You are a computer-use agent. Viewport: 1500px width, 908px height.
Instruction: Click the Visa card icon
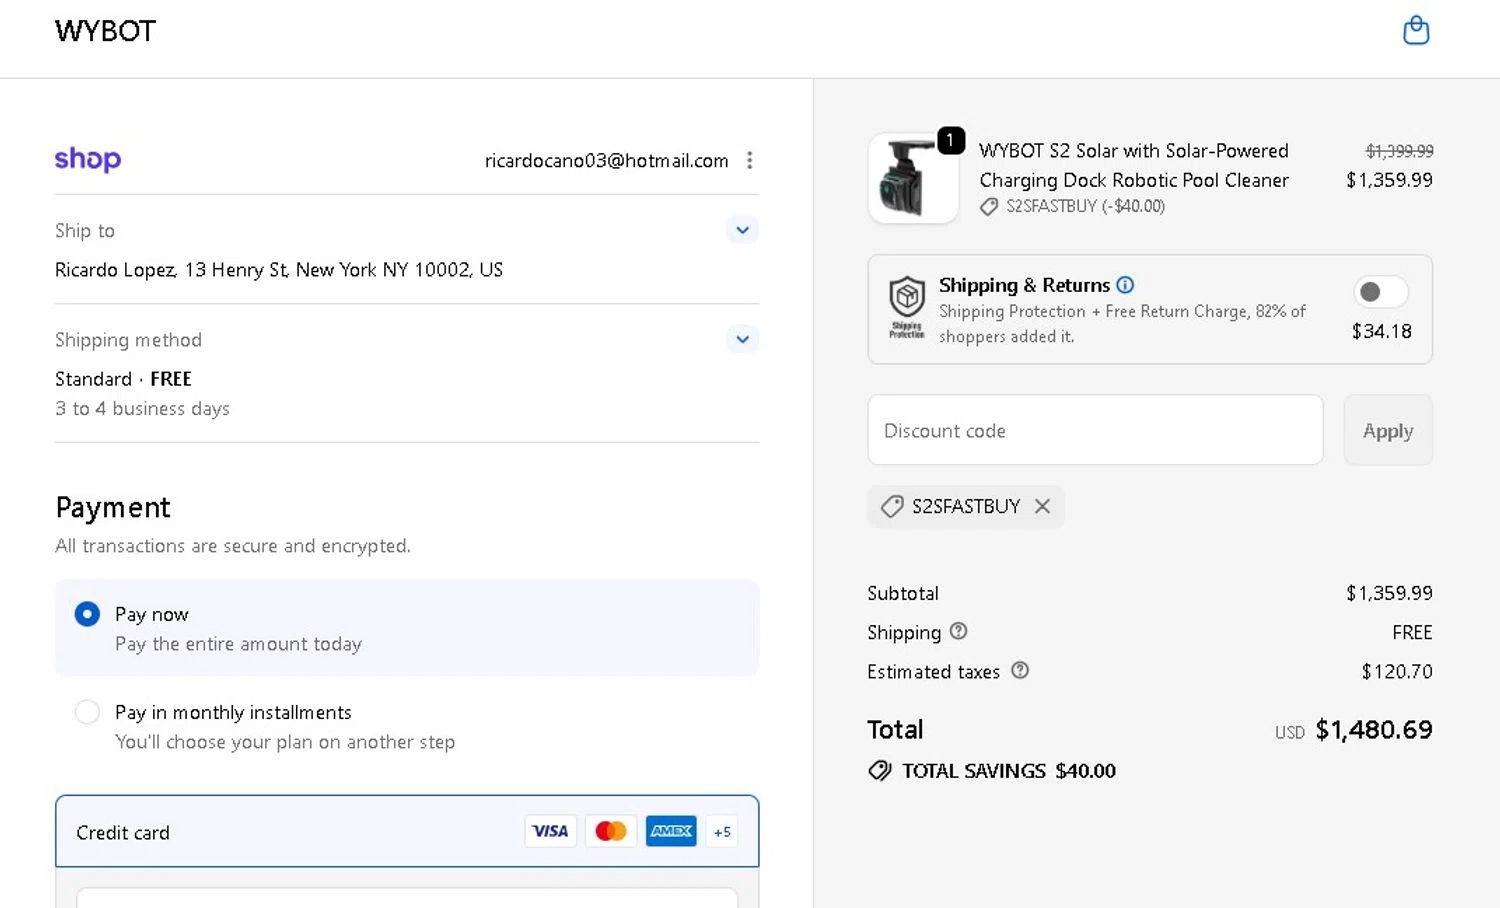pyautogui.click(x=550, y=831)
